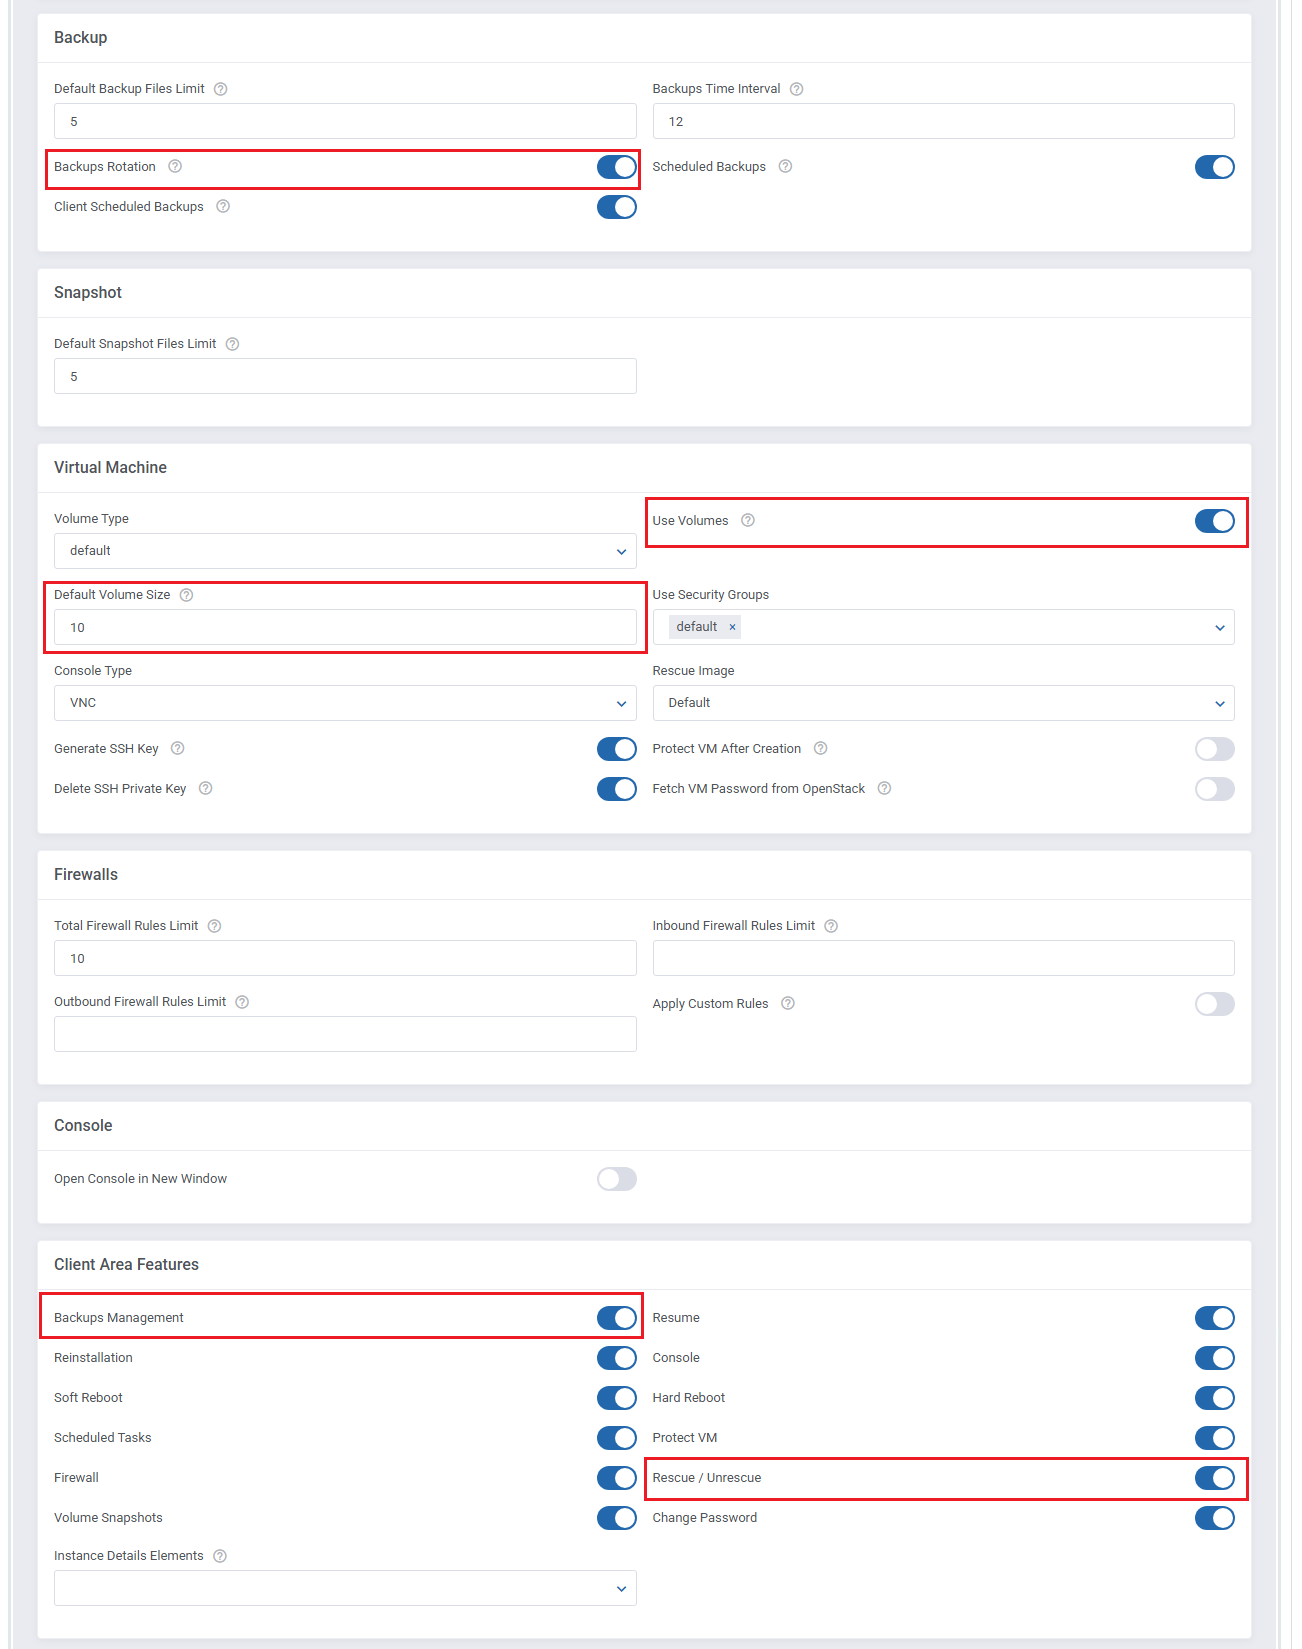Click help icon beside Use Volumes
1302x1649 pixels.
tap(747, 521)
